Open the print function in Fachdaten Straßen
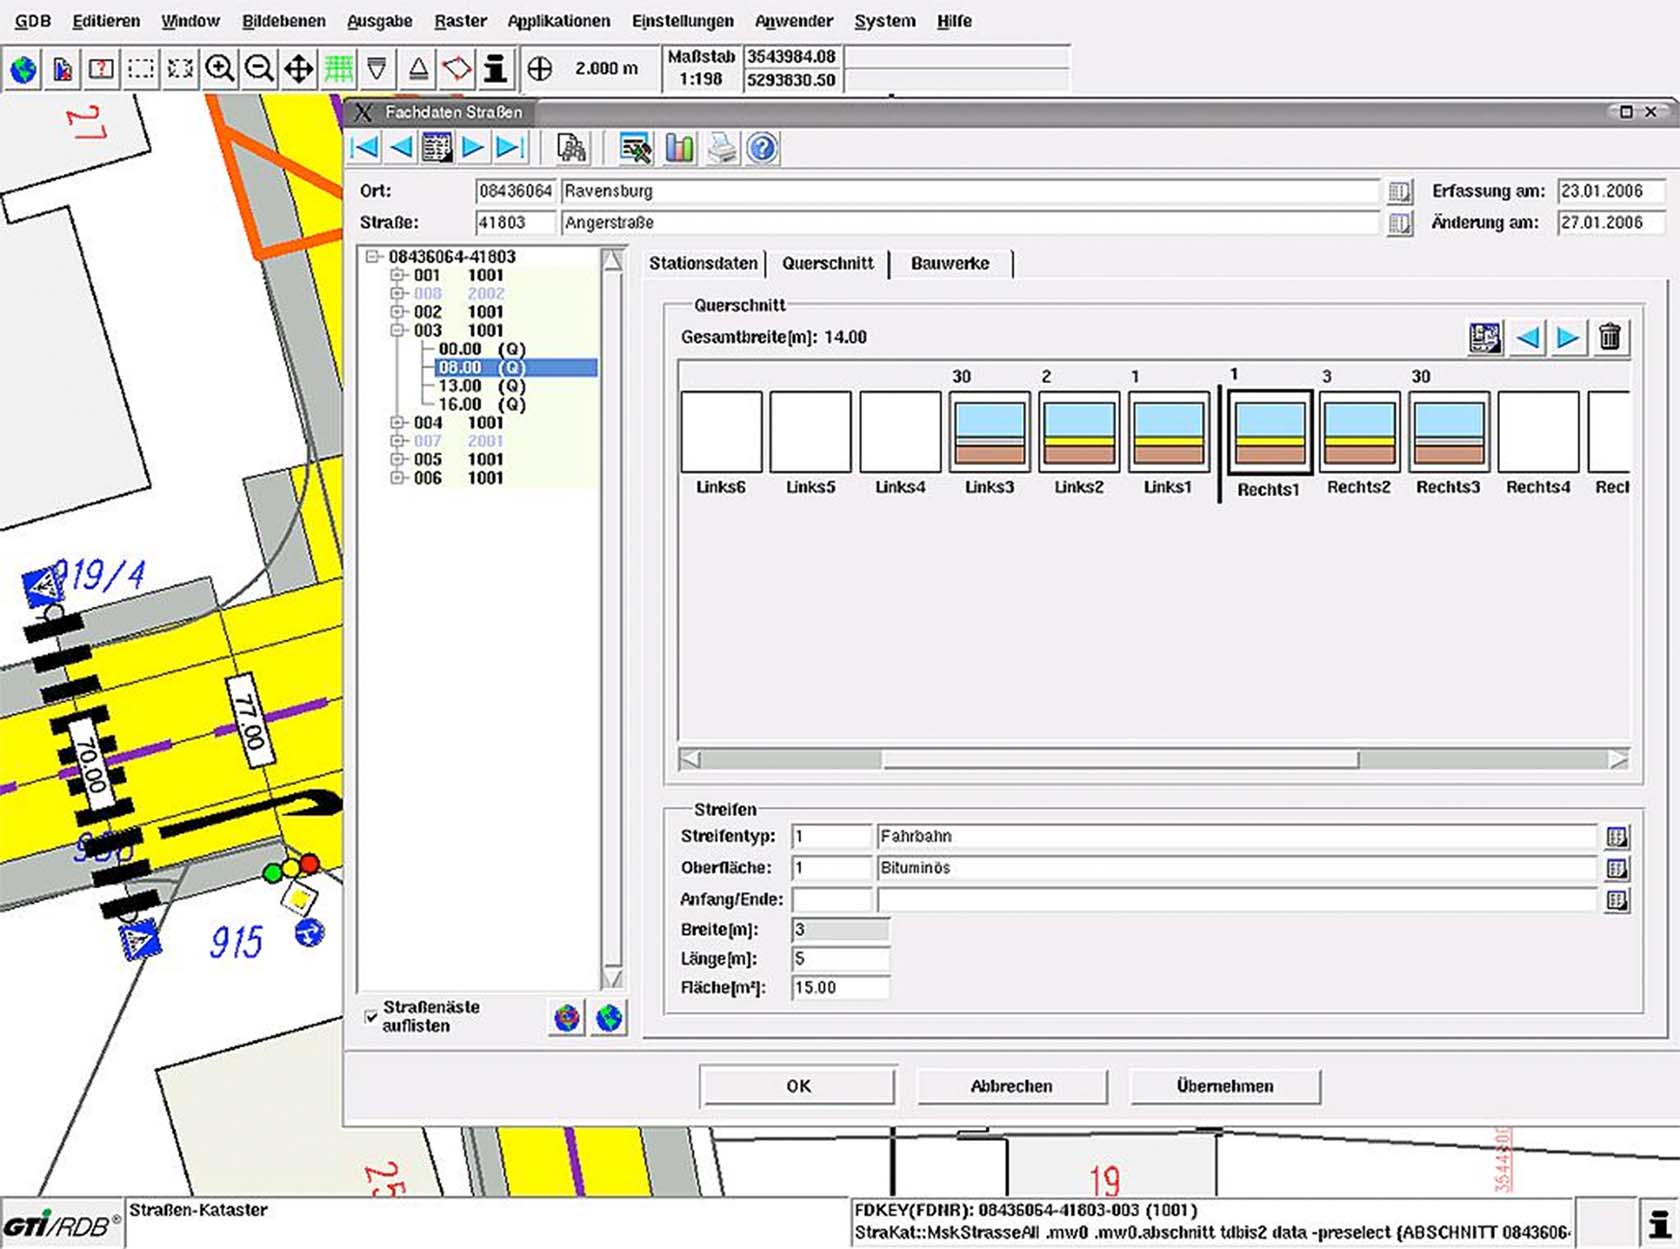This screenshot has width=1680, height=1249. coord(722,148)
